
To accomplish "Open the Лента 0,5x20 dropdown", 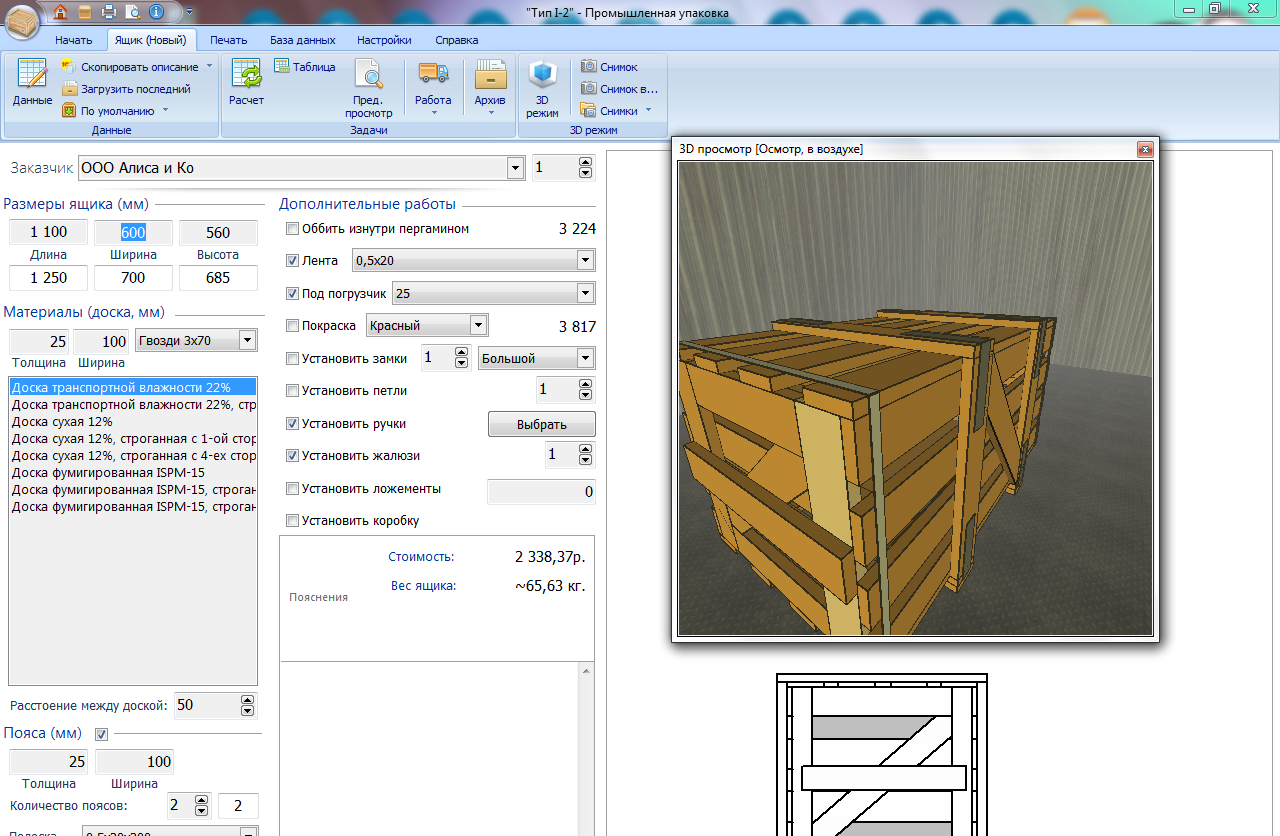I will pyautogui.click(x=585, y=261).
